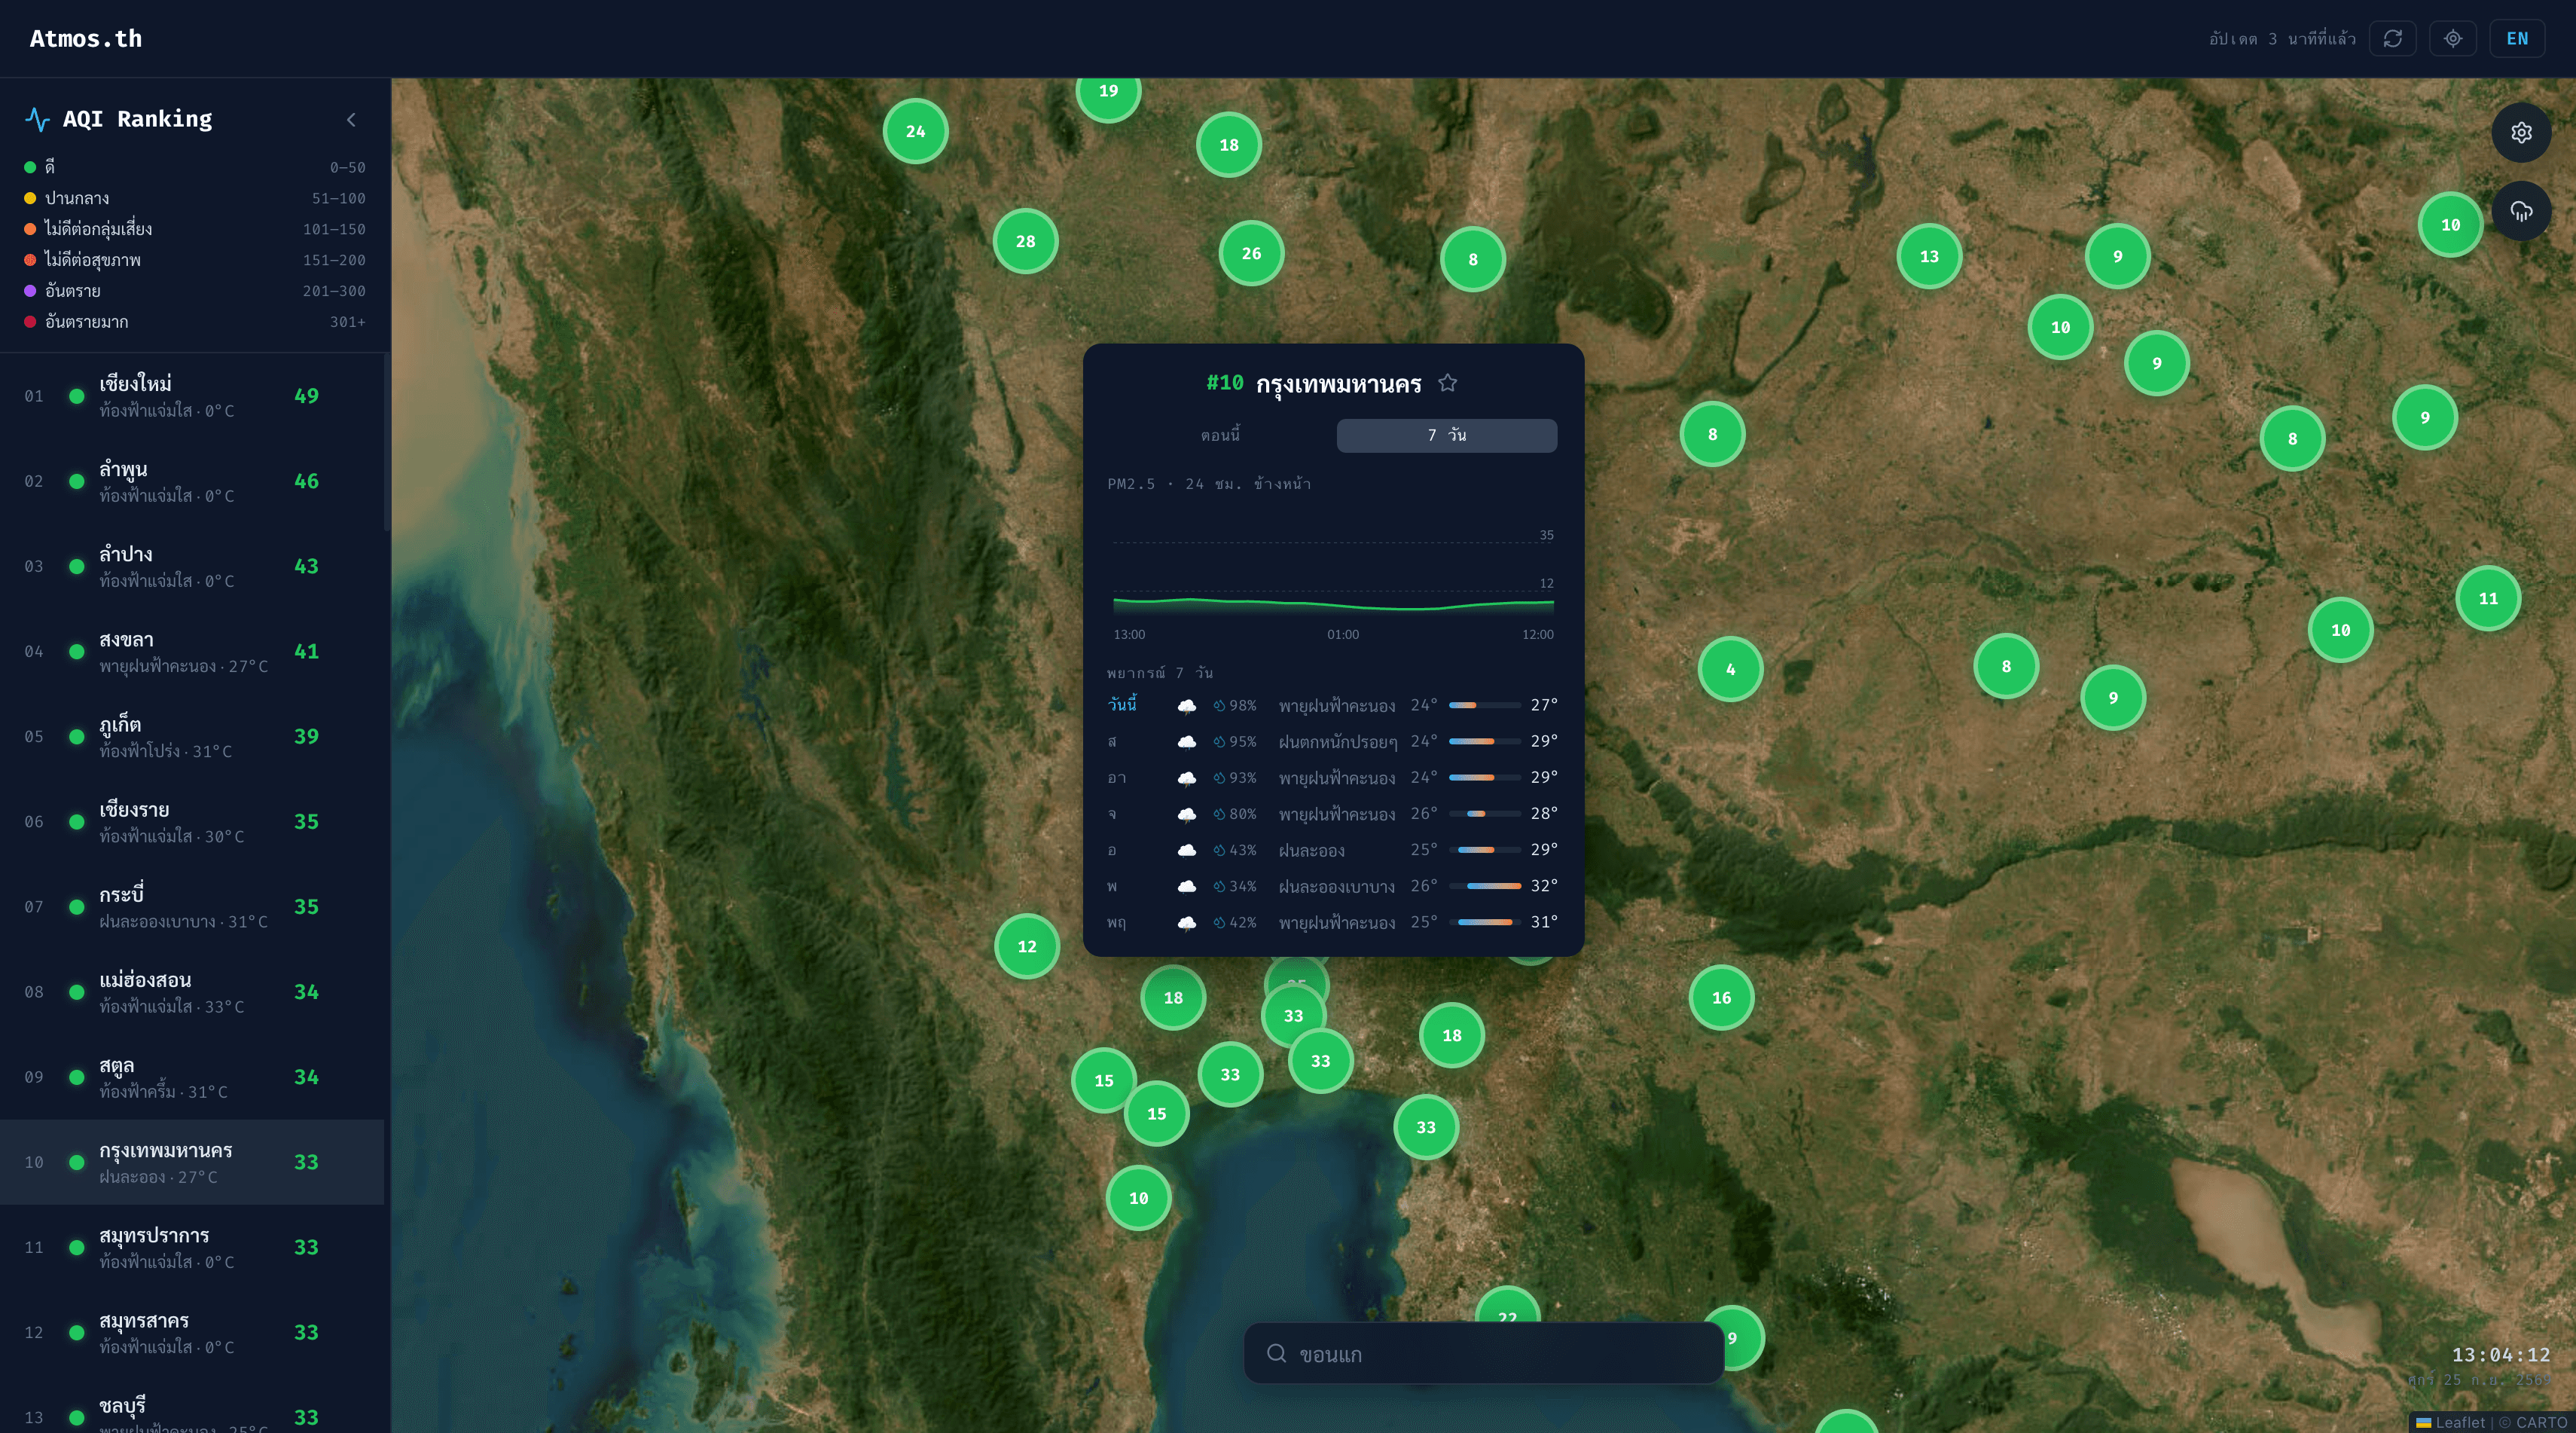Click the วันนี้ forecast row label
This screenshot has width=2576, height=1433.
coord(1122,704)
